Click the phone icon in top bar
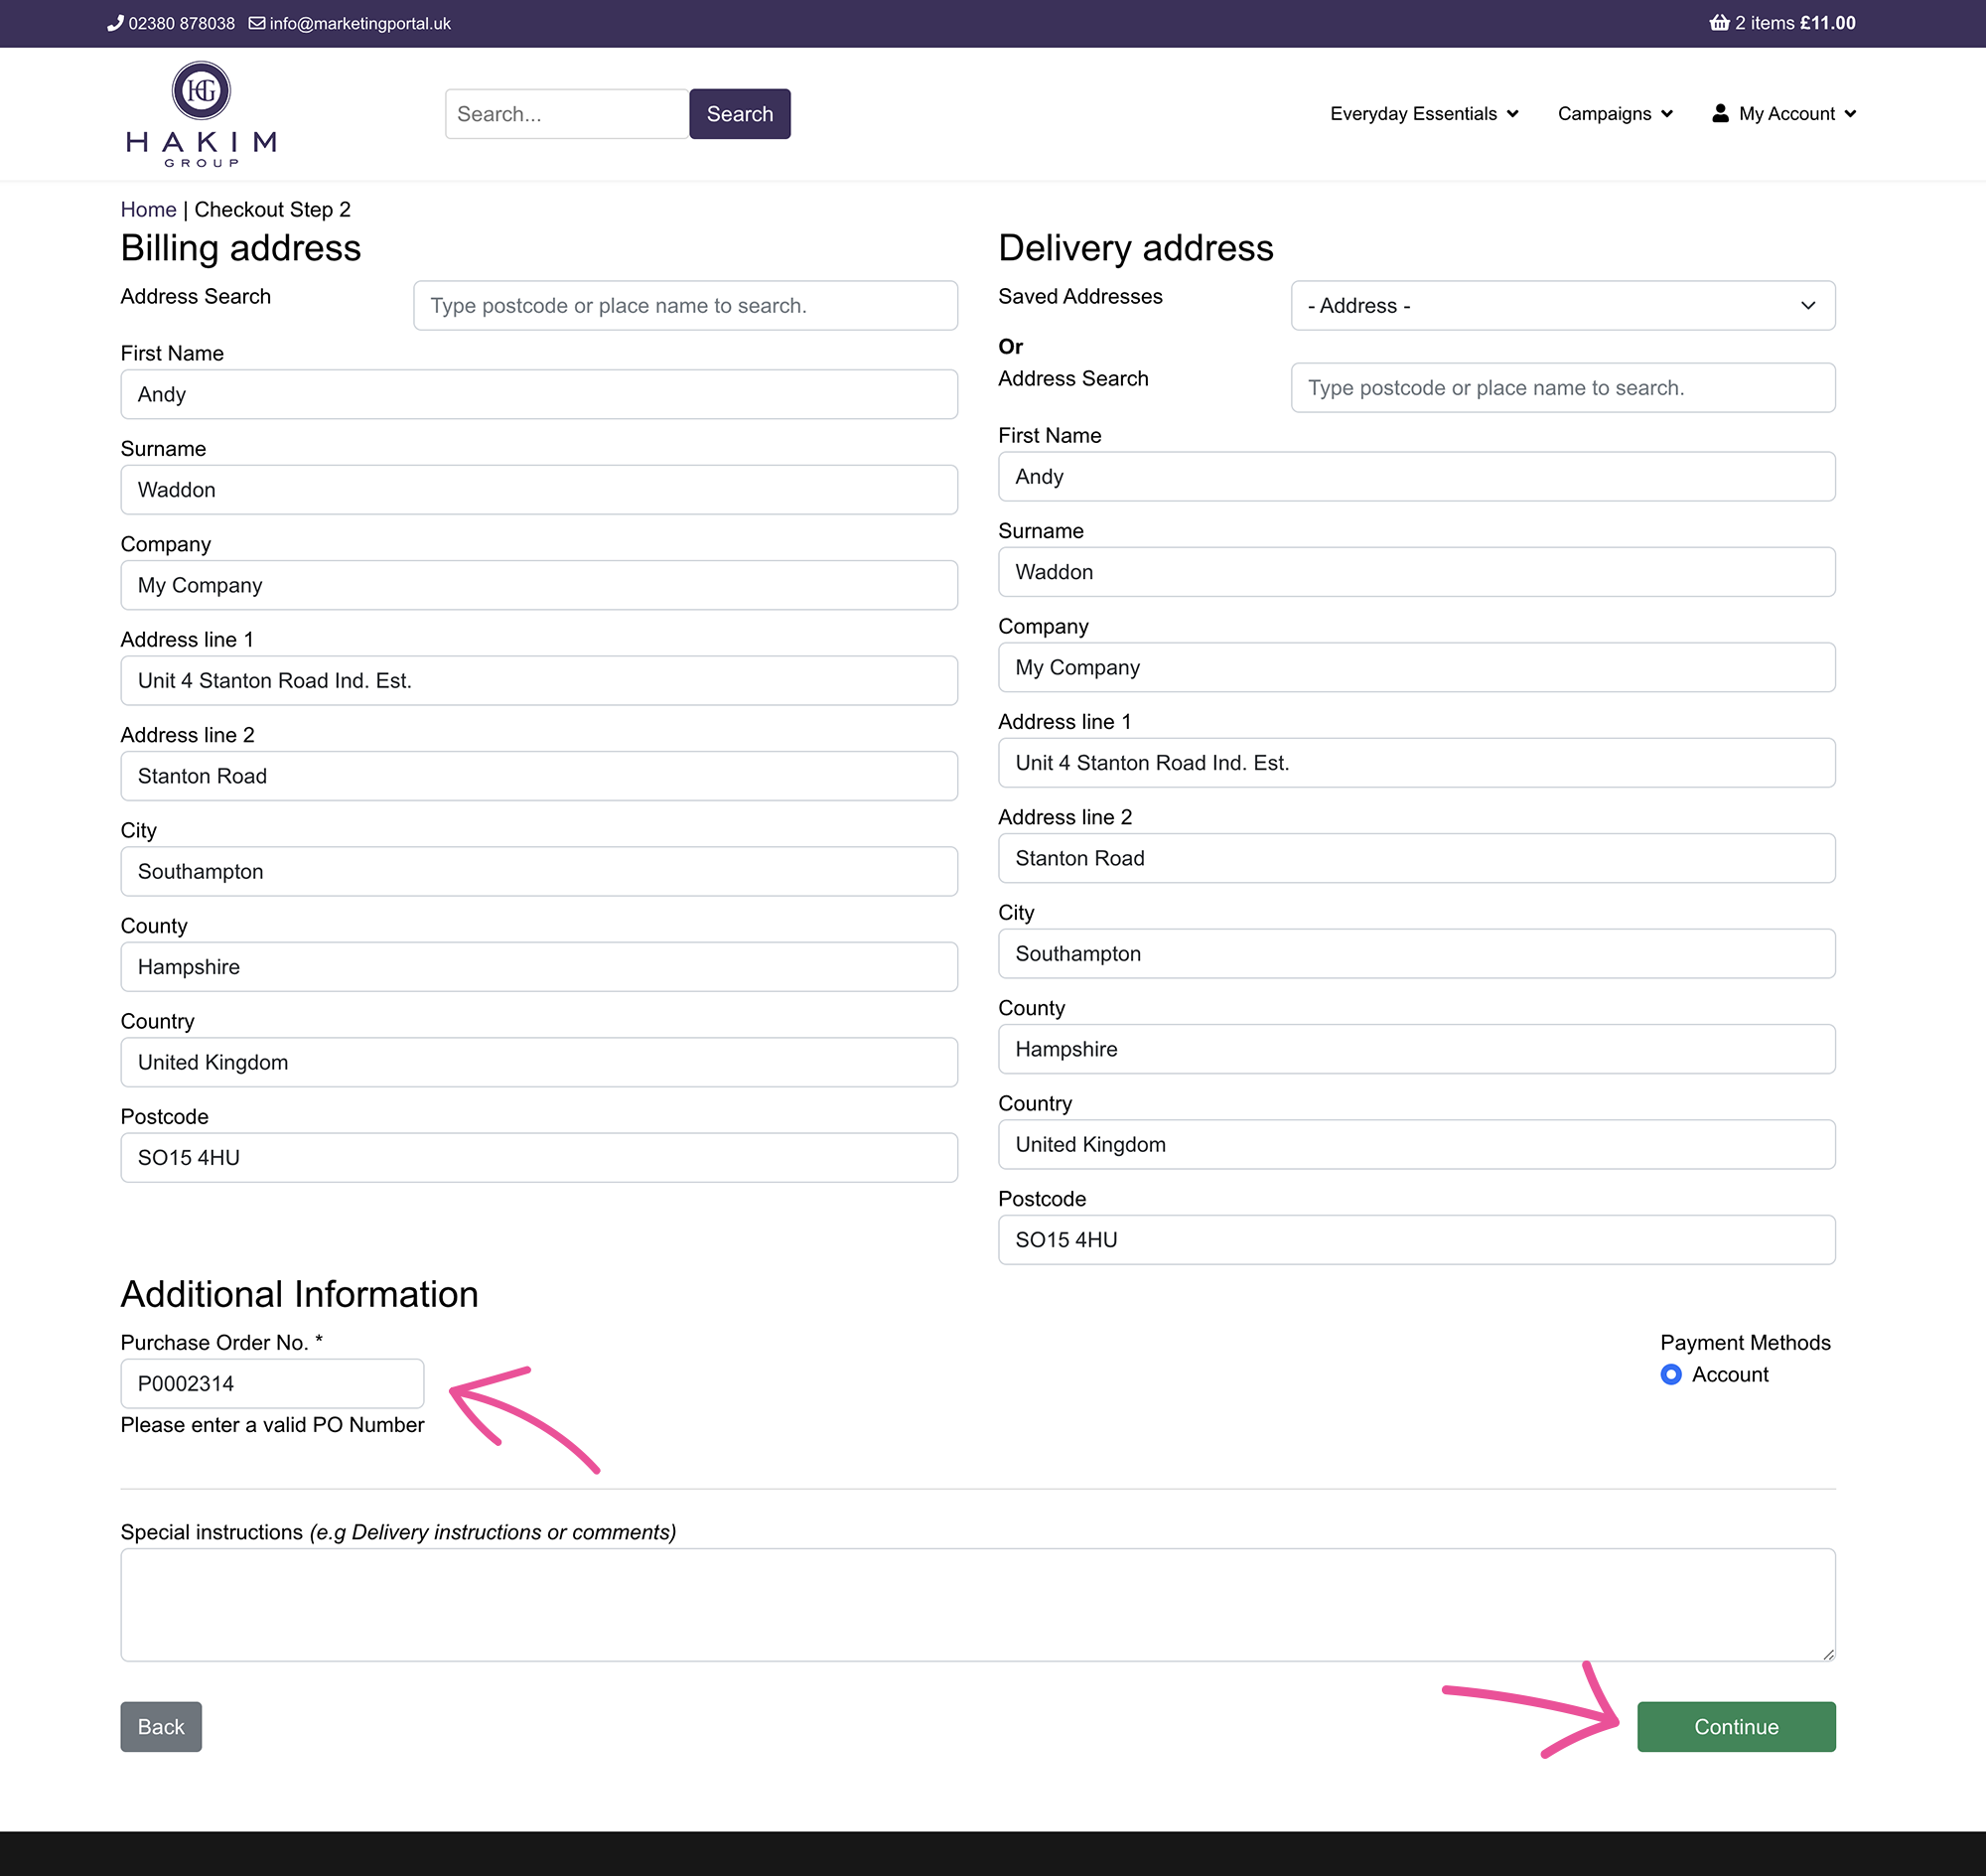1986x1876 pixels. 115,23
